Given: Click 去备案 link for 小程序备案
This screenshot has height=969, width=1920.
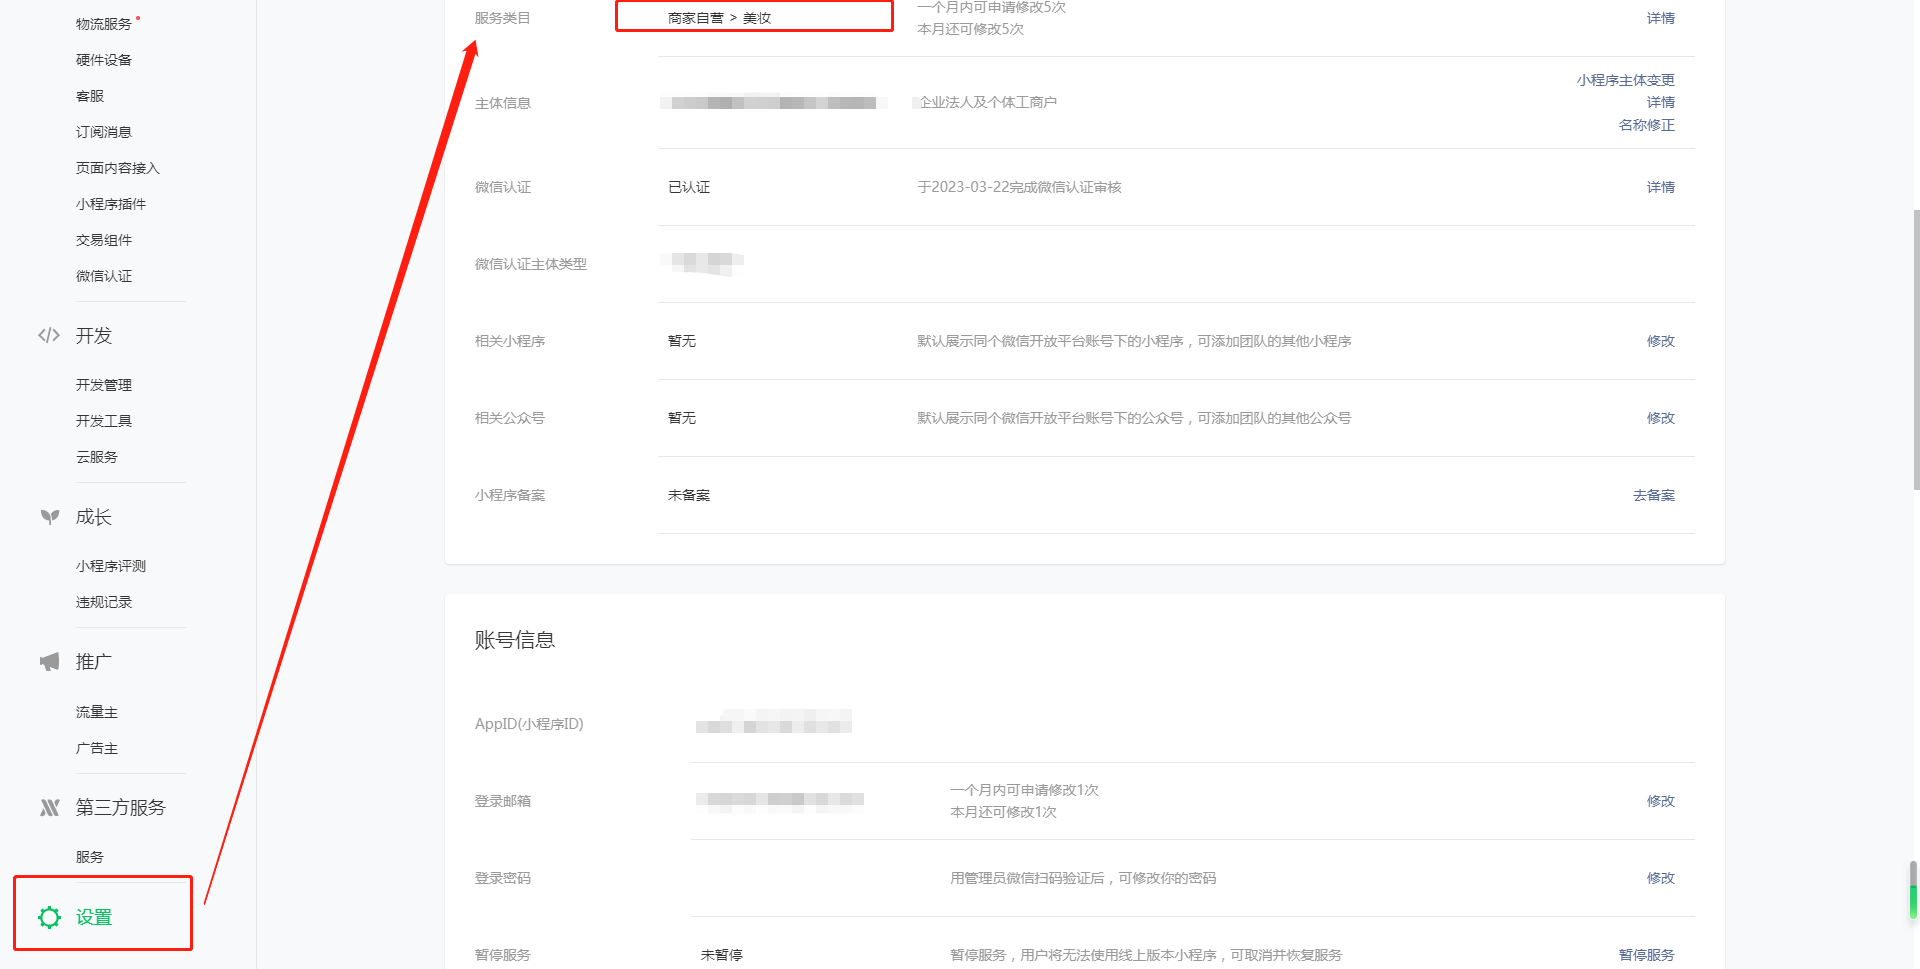Looking at the screenshot, I should [1653, 495].
